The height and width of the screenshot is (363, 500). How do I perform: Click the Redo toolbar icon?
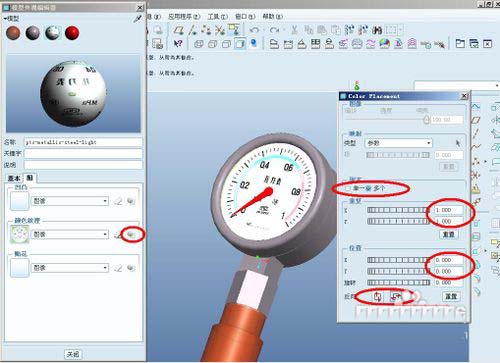[274, 30]
